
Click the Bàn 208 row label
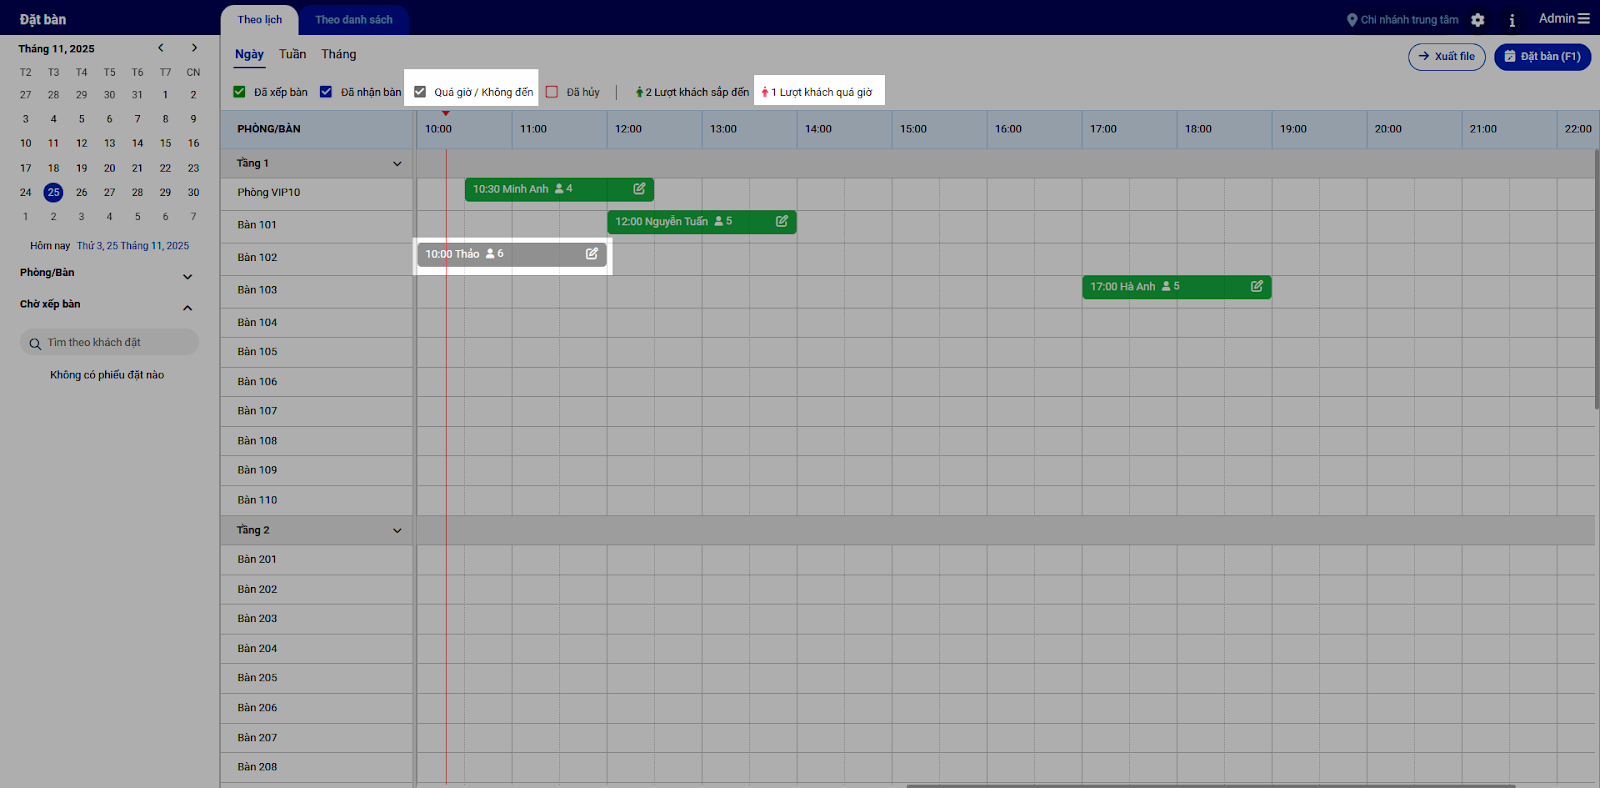click(x=257, y=767)
